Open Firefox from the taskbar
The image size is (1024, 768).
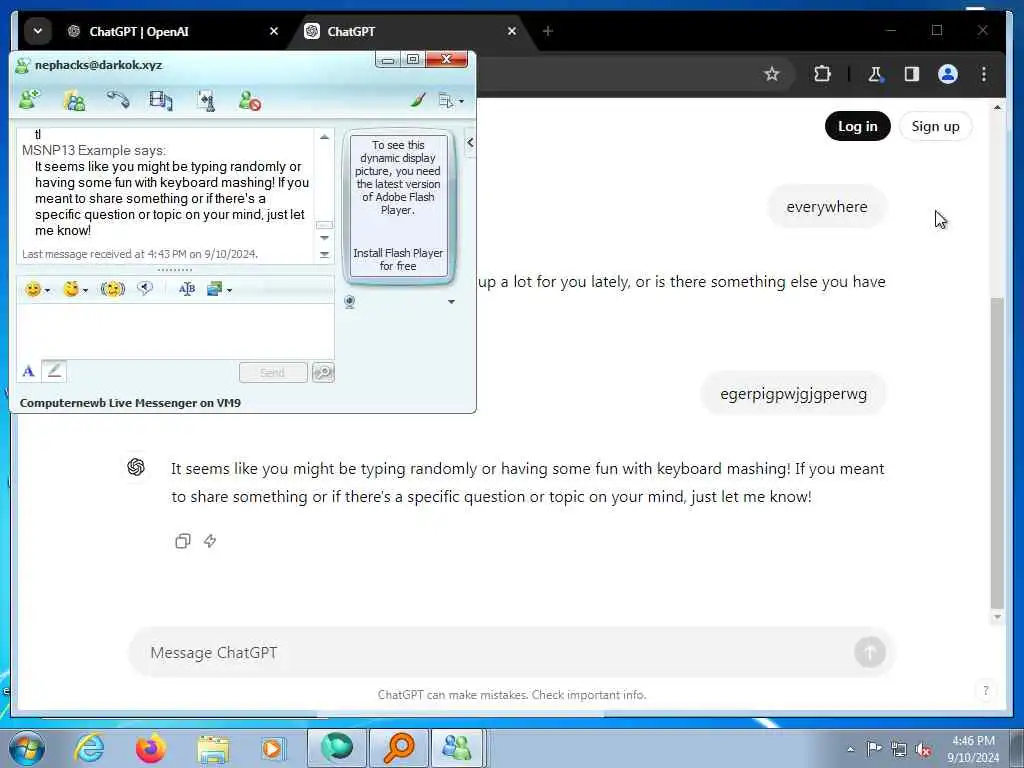coord(151,748)
